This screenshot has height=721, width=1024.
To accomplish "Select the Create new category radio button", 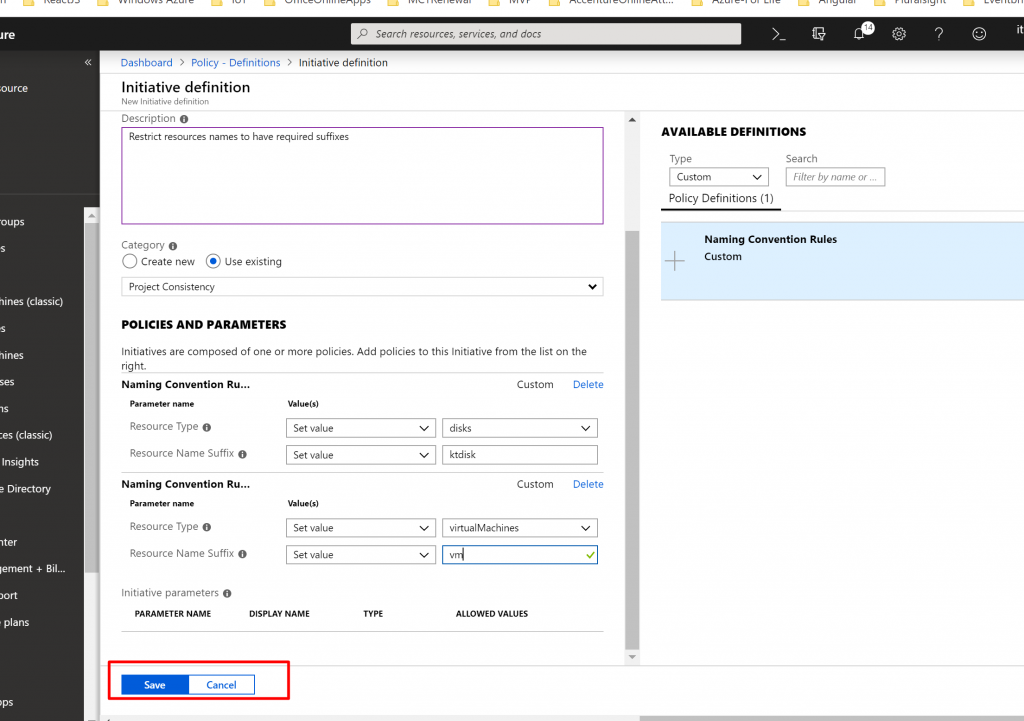I will [130, 261].
